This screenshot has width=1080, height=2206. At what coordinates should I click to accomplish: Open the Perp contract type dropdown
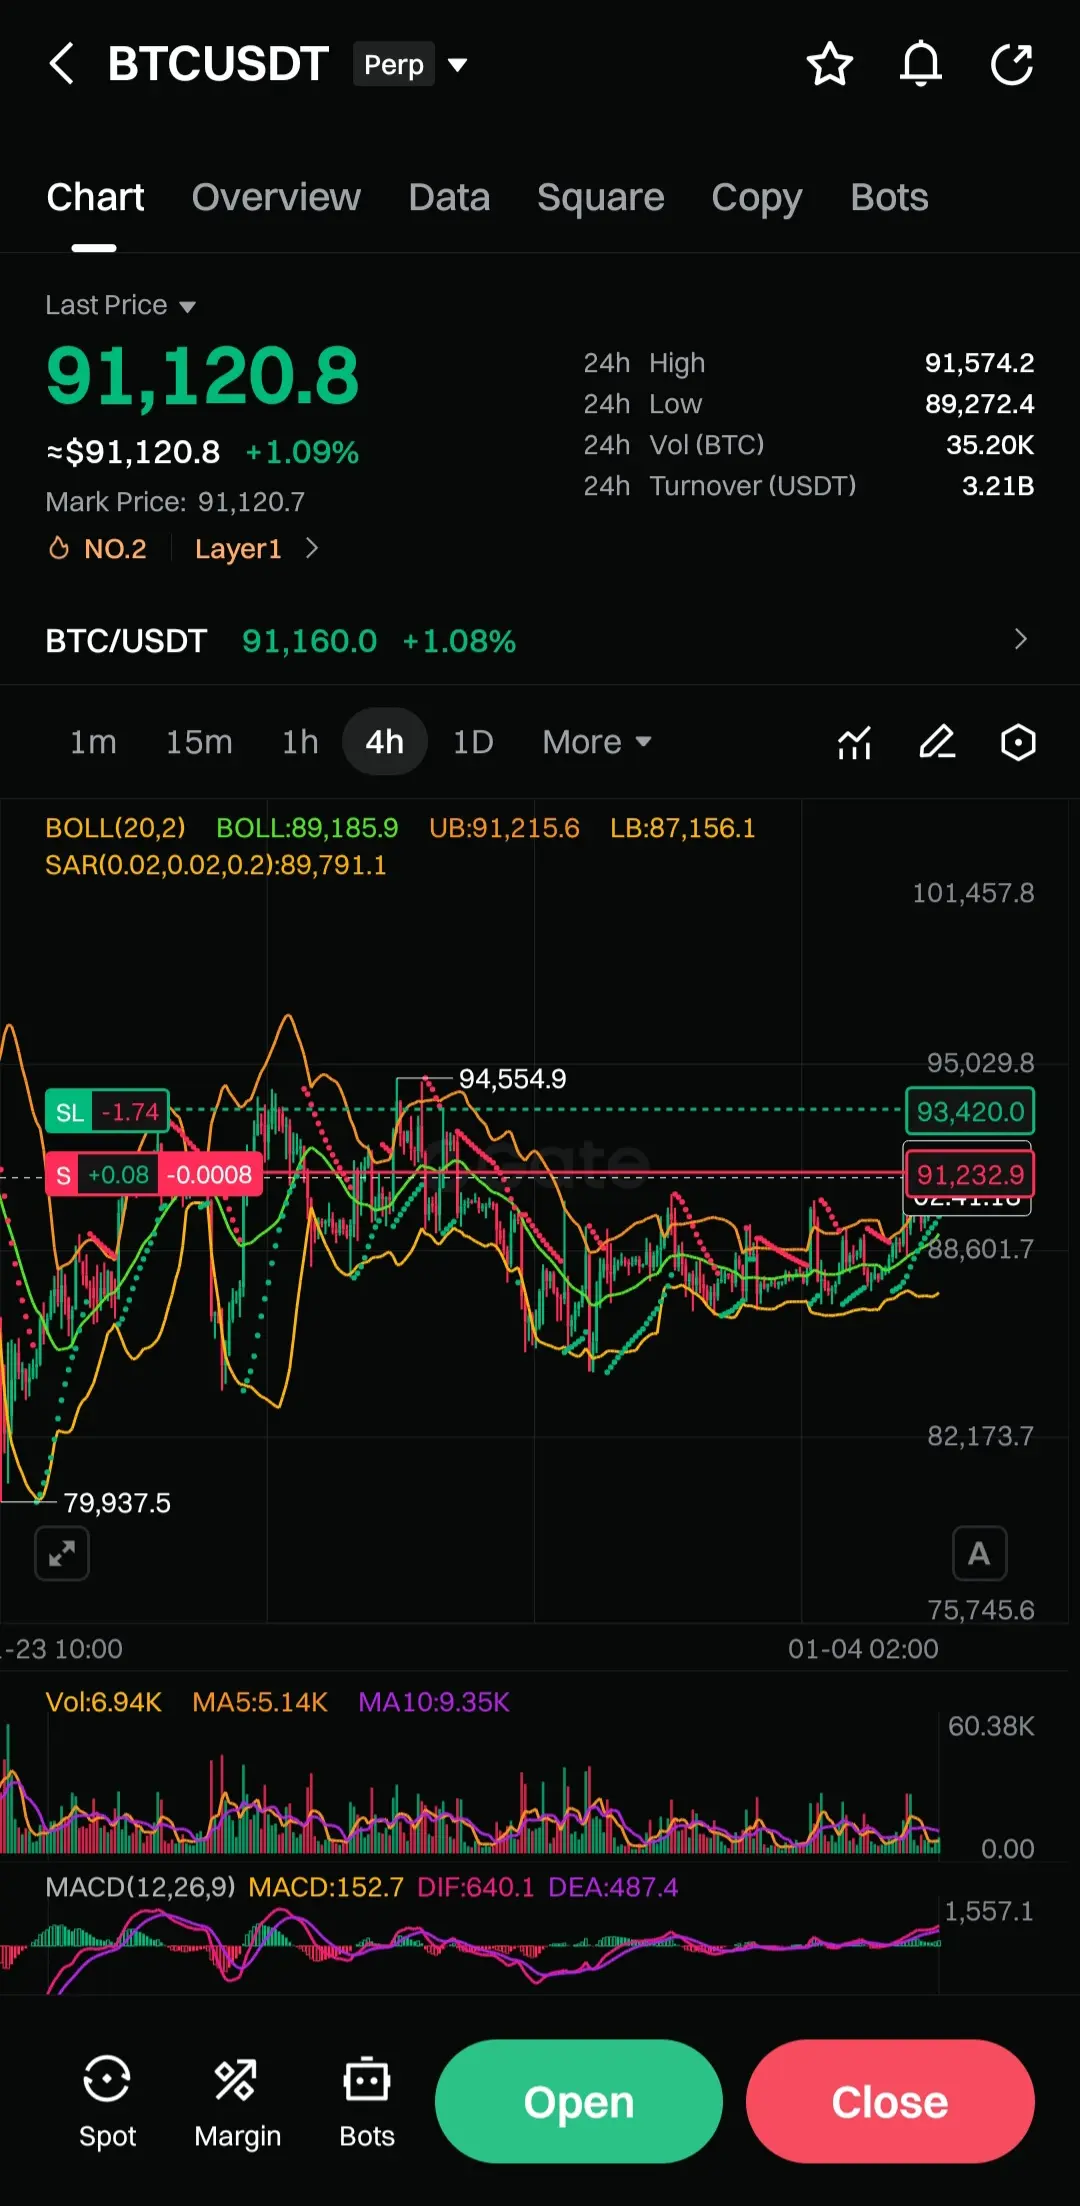coord(411,65)
